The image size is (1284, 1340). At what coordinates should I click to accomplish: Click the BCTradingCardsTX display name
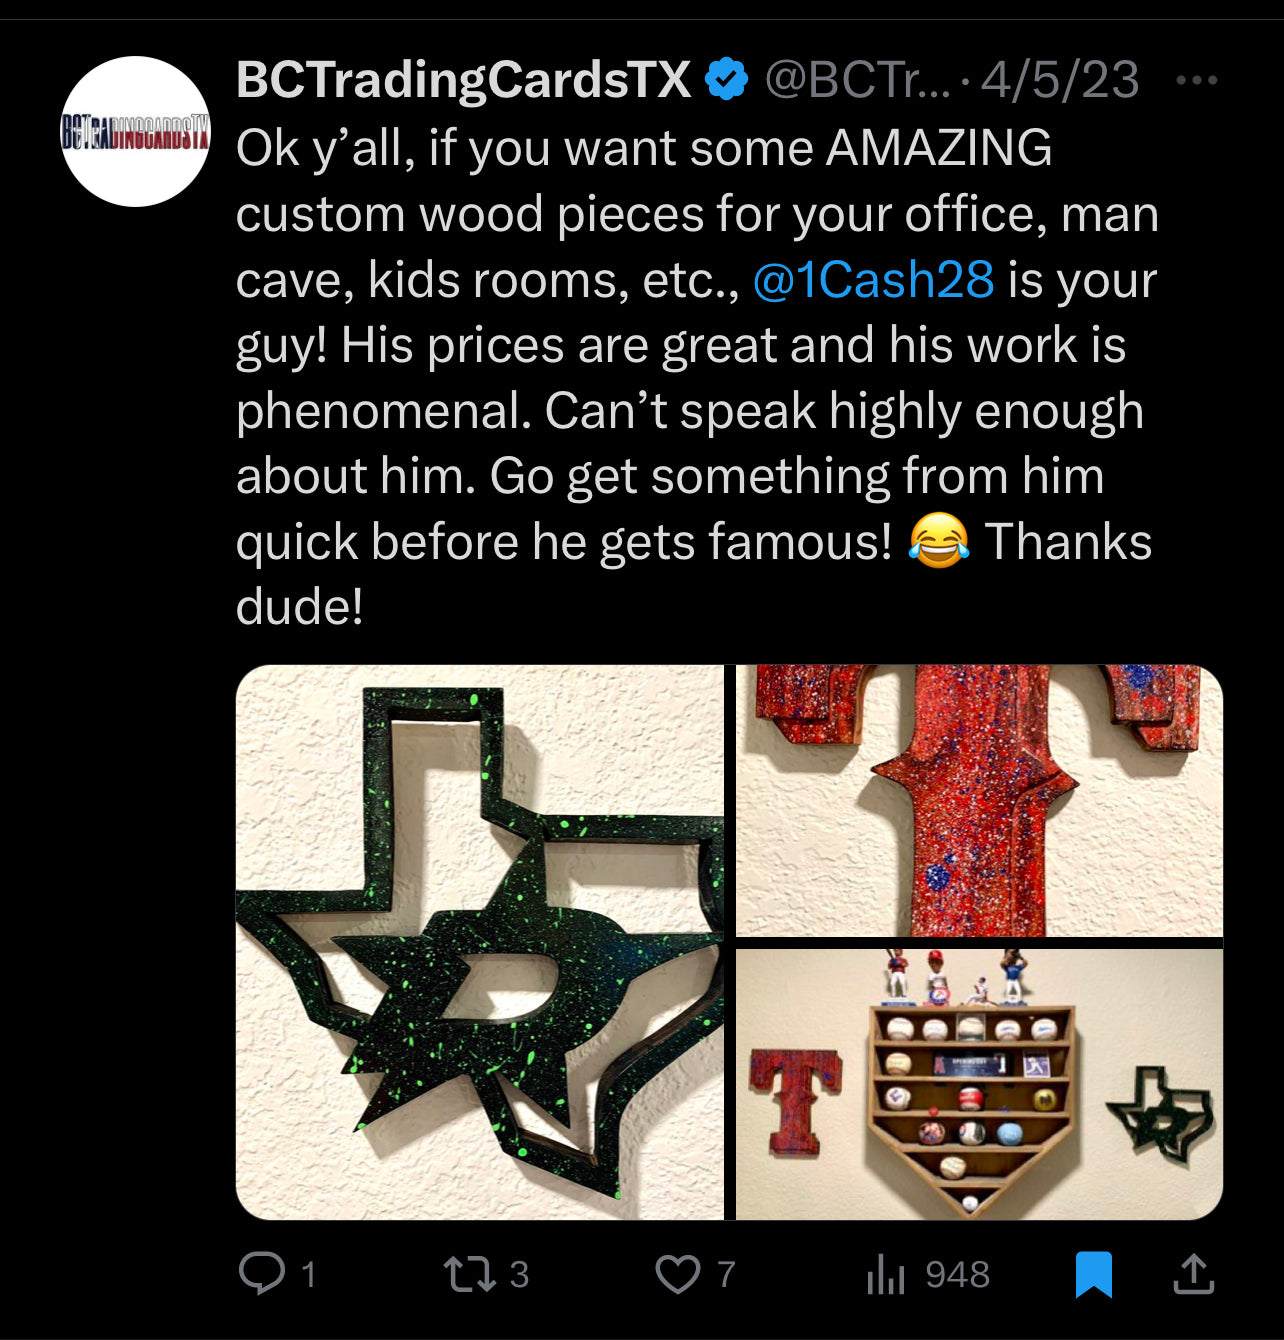(x=463, y=80)
